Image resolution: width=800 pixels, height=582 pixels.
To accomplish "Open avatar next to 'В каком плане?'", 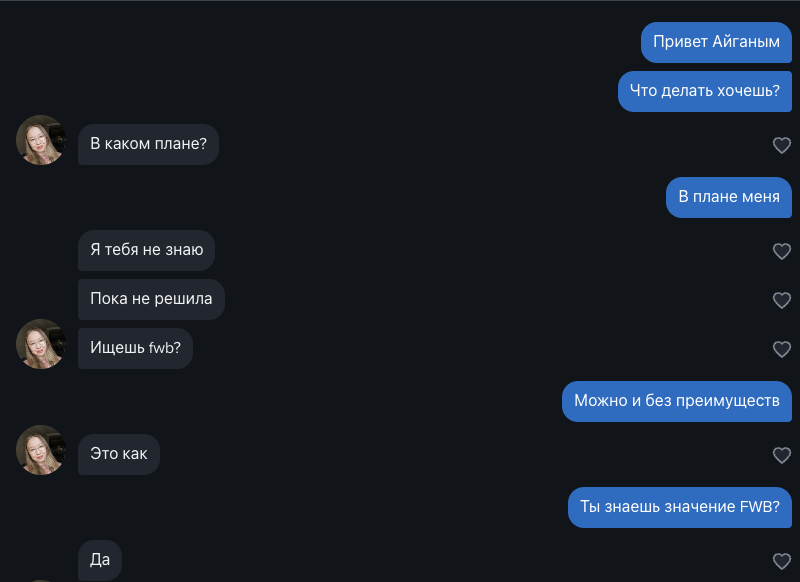I will [x=41, y=140].
